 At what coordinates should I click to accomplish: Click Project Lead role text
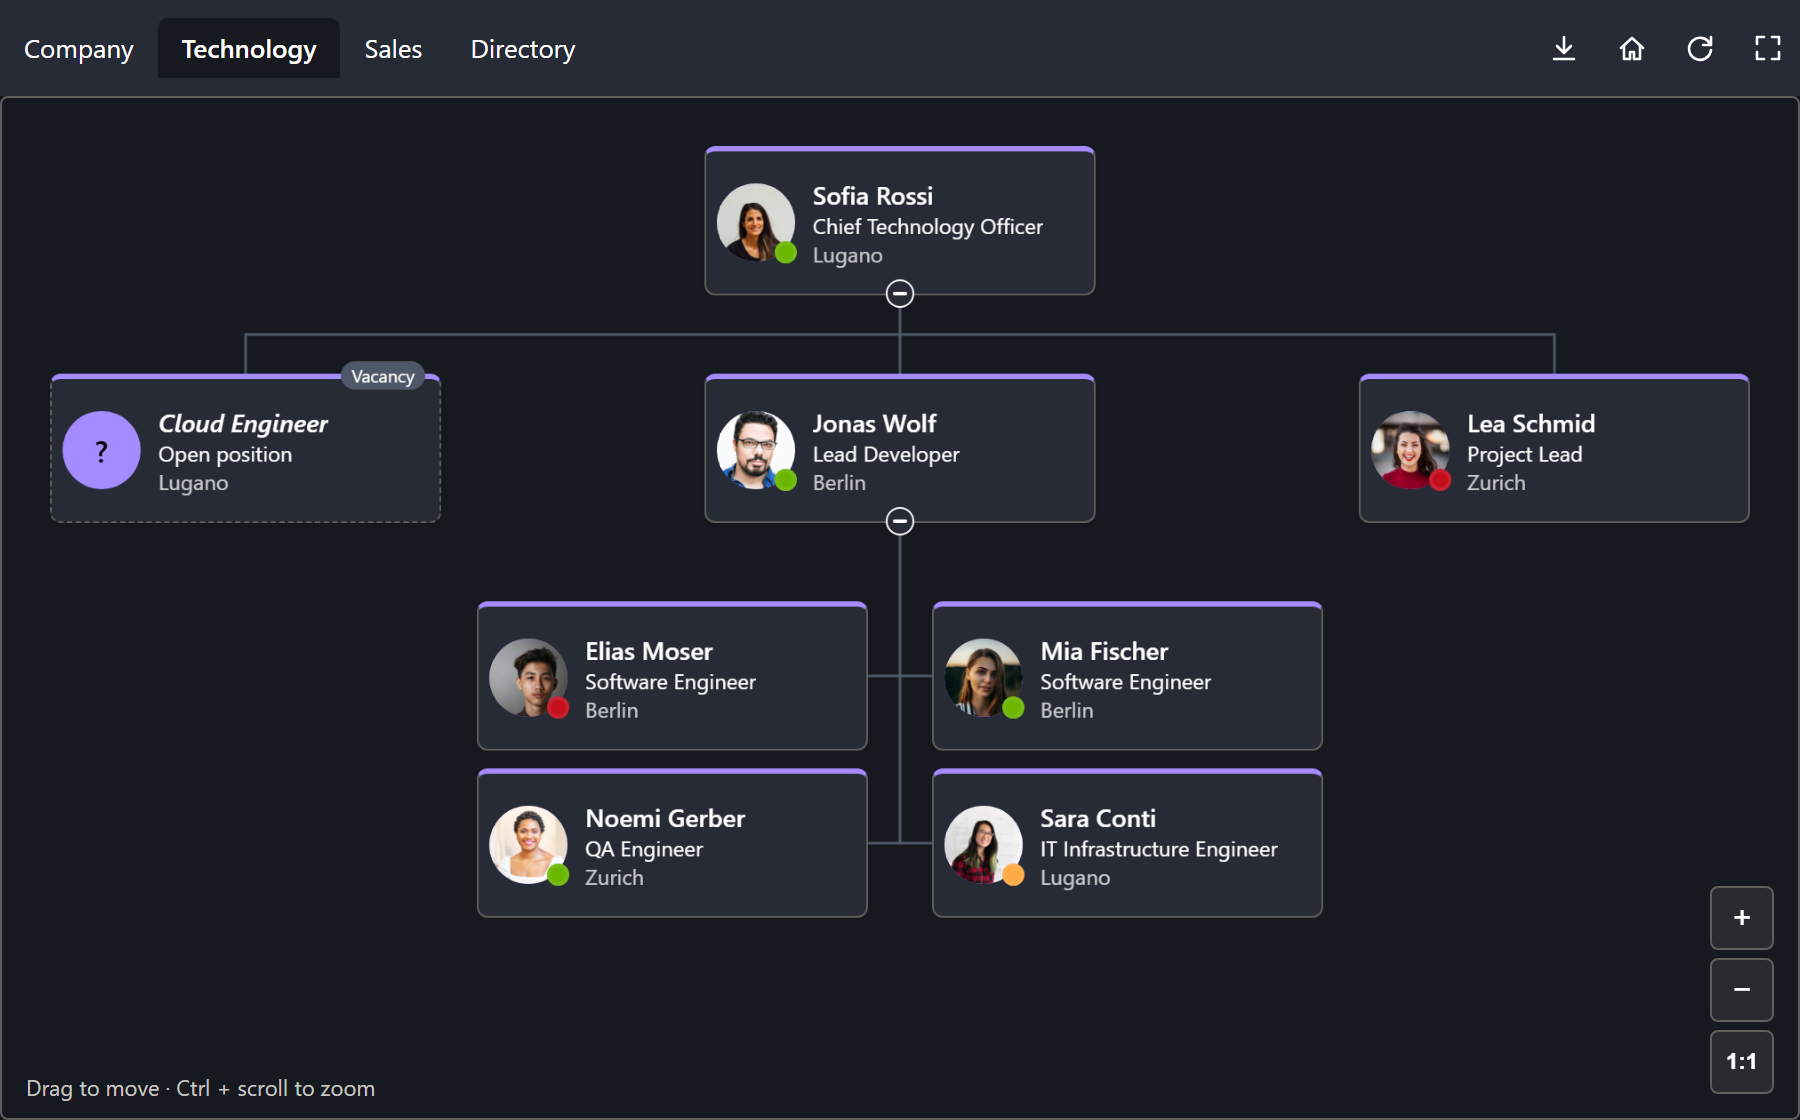click(x=1525, y=455)
